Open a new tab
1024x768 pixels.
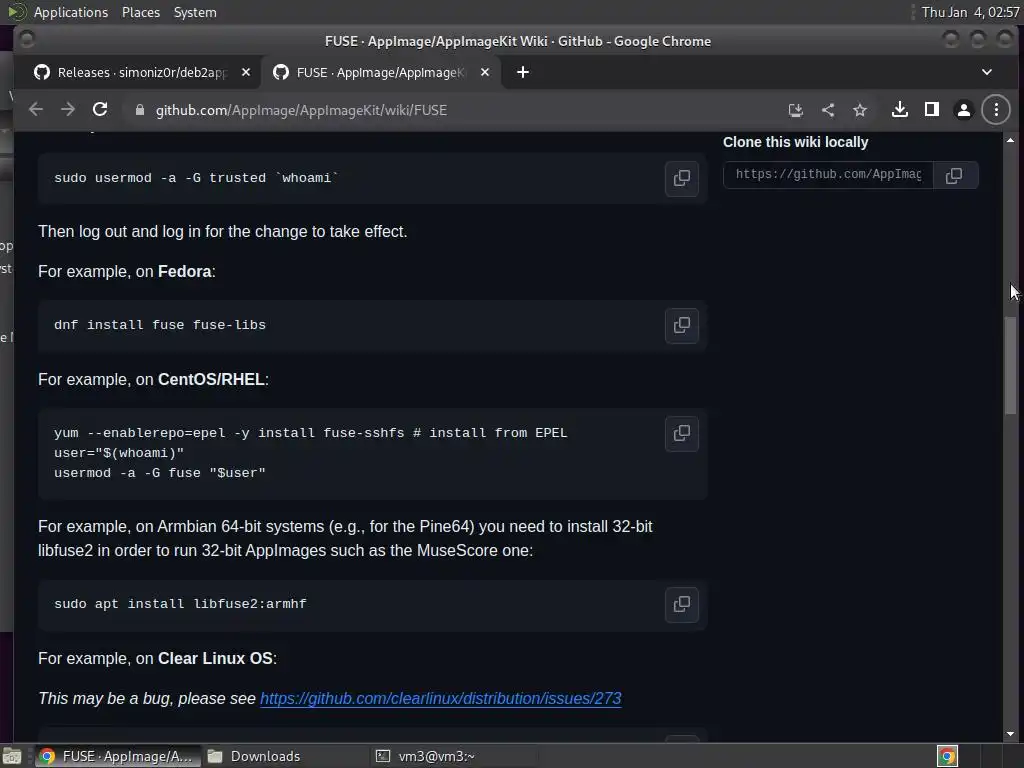[x=522, y=72]
